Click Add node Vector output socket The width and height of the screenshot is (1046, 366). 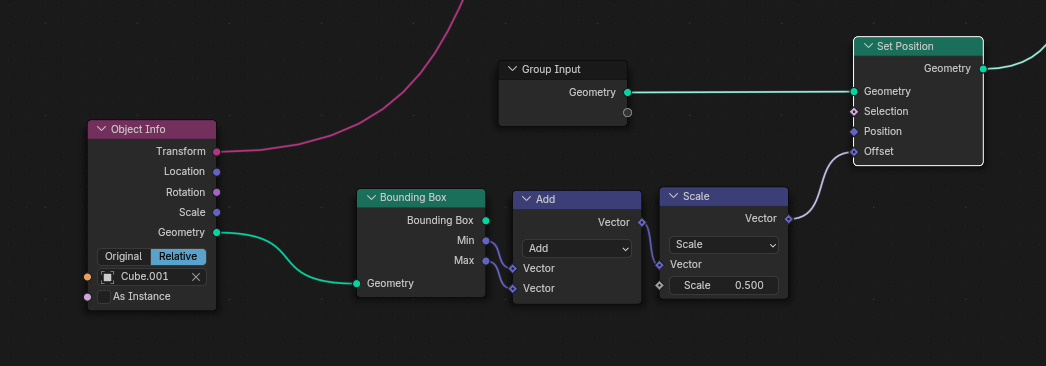642,223
